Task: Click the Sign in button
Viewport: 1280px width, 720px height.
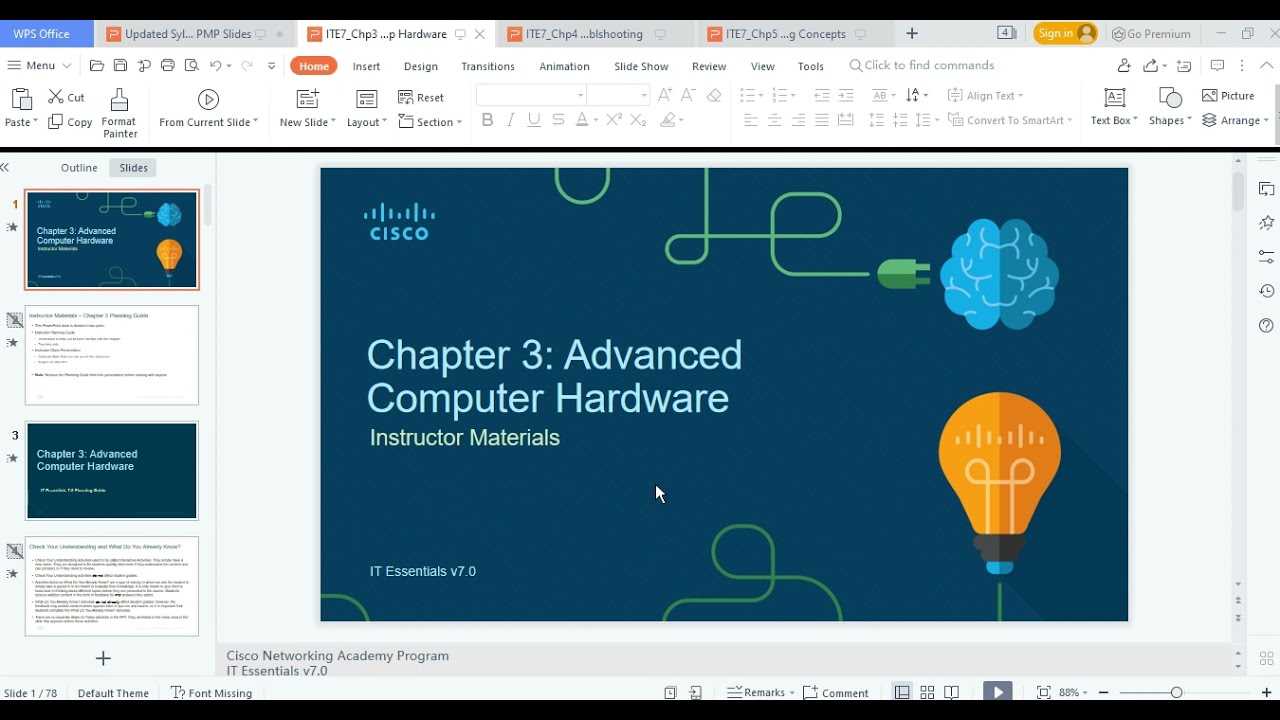Action: 1065,33
